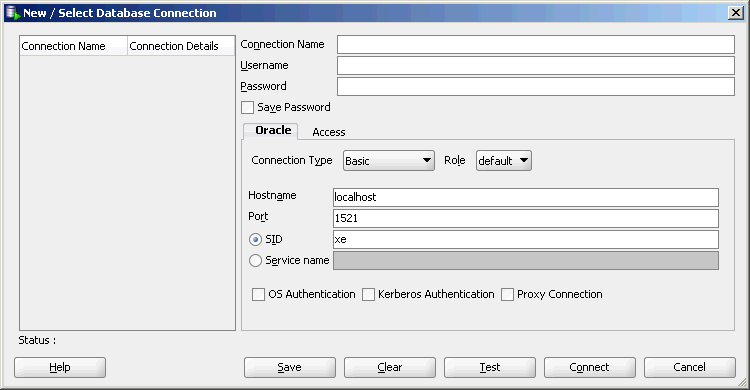Click the SID field containing xe
This screenshot has height=390, width=750.
point(526,239)
